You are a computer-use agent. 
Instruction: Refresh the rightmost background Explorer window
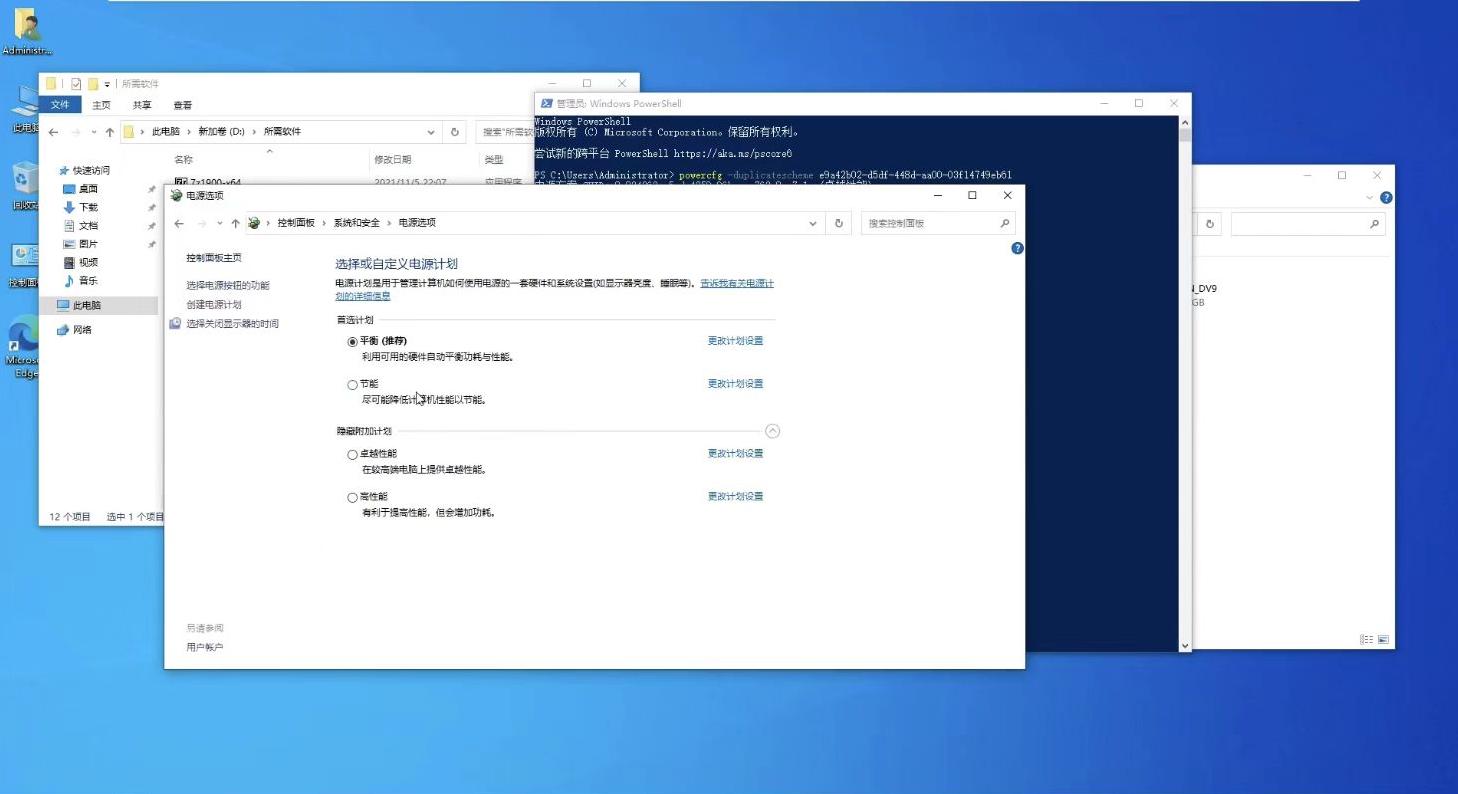click(1210, 225)
